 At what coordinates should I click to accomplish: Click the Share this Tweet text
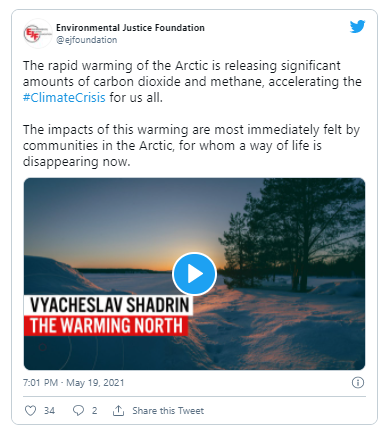[168, 411]
